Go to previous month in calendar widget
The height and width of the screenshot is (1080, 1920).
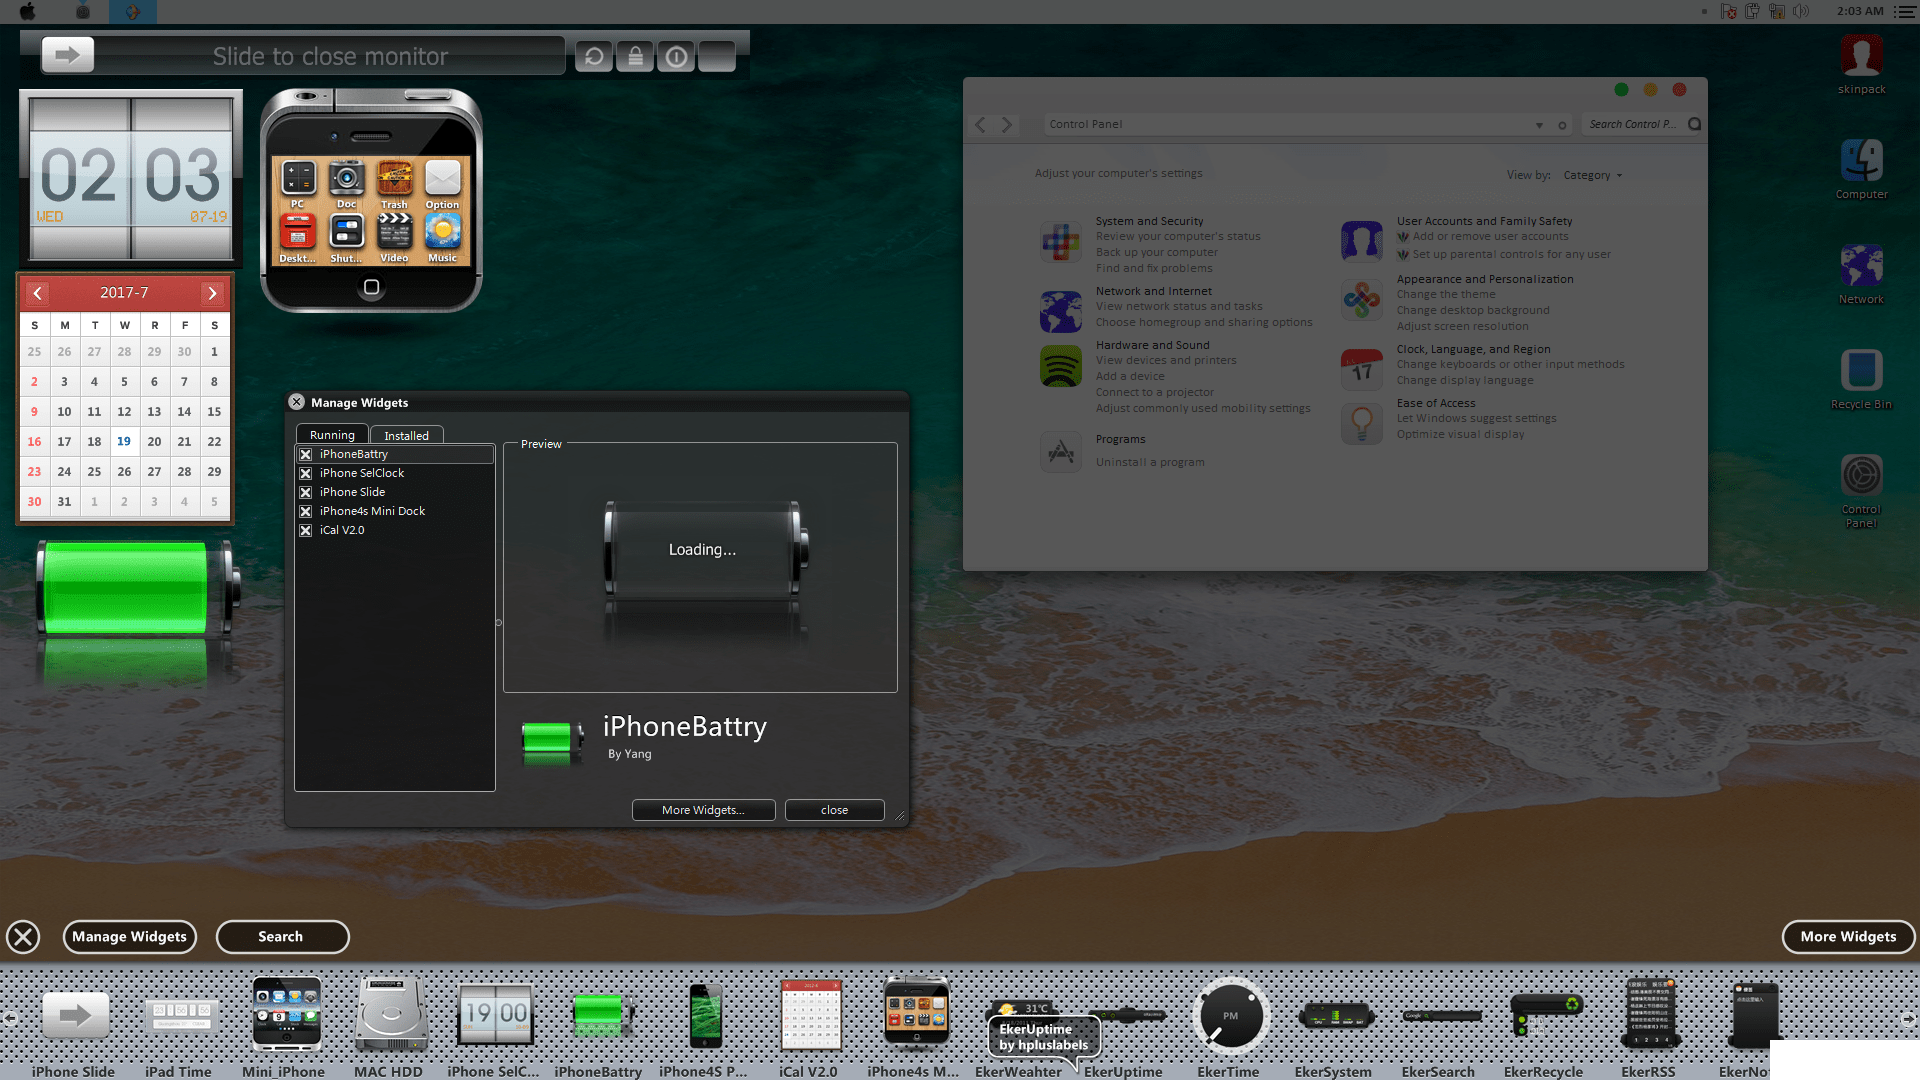[x=37, y=293]
